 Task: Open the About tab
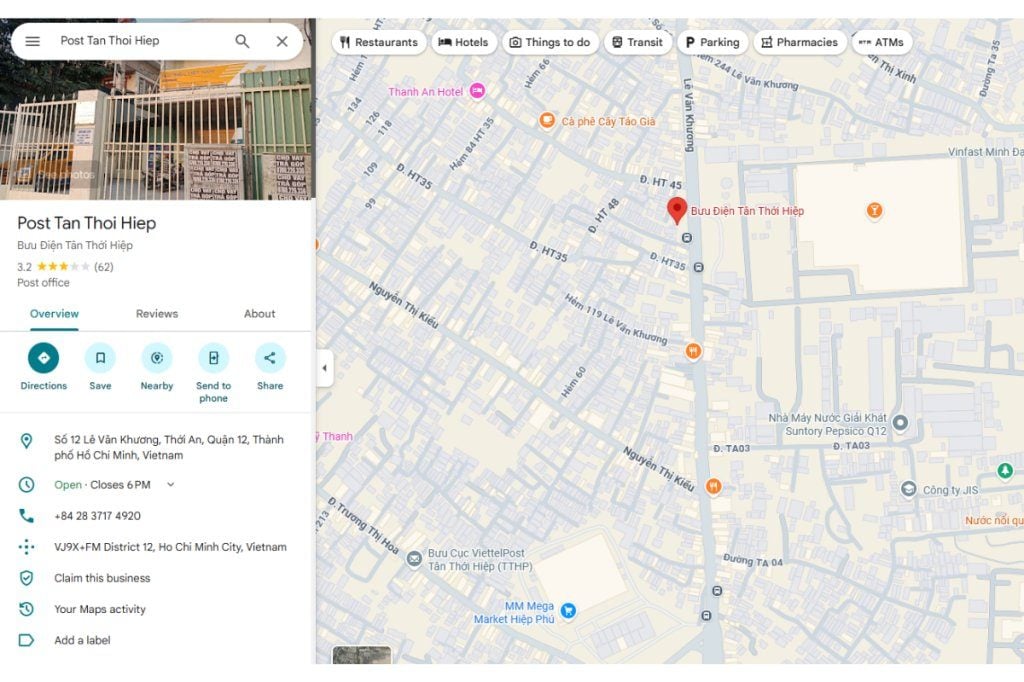tap(259, 314)
